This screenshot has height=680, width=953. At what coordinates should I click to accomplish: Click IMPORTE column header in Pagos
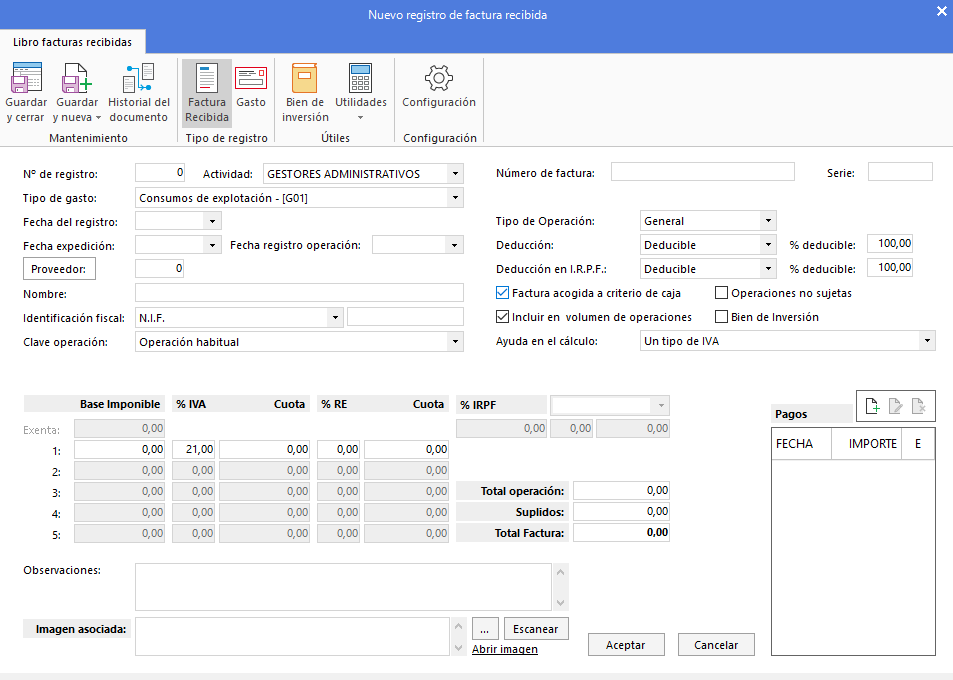click(866, 444)
